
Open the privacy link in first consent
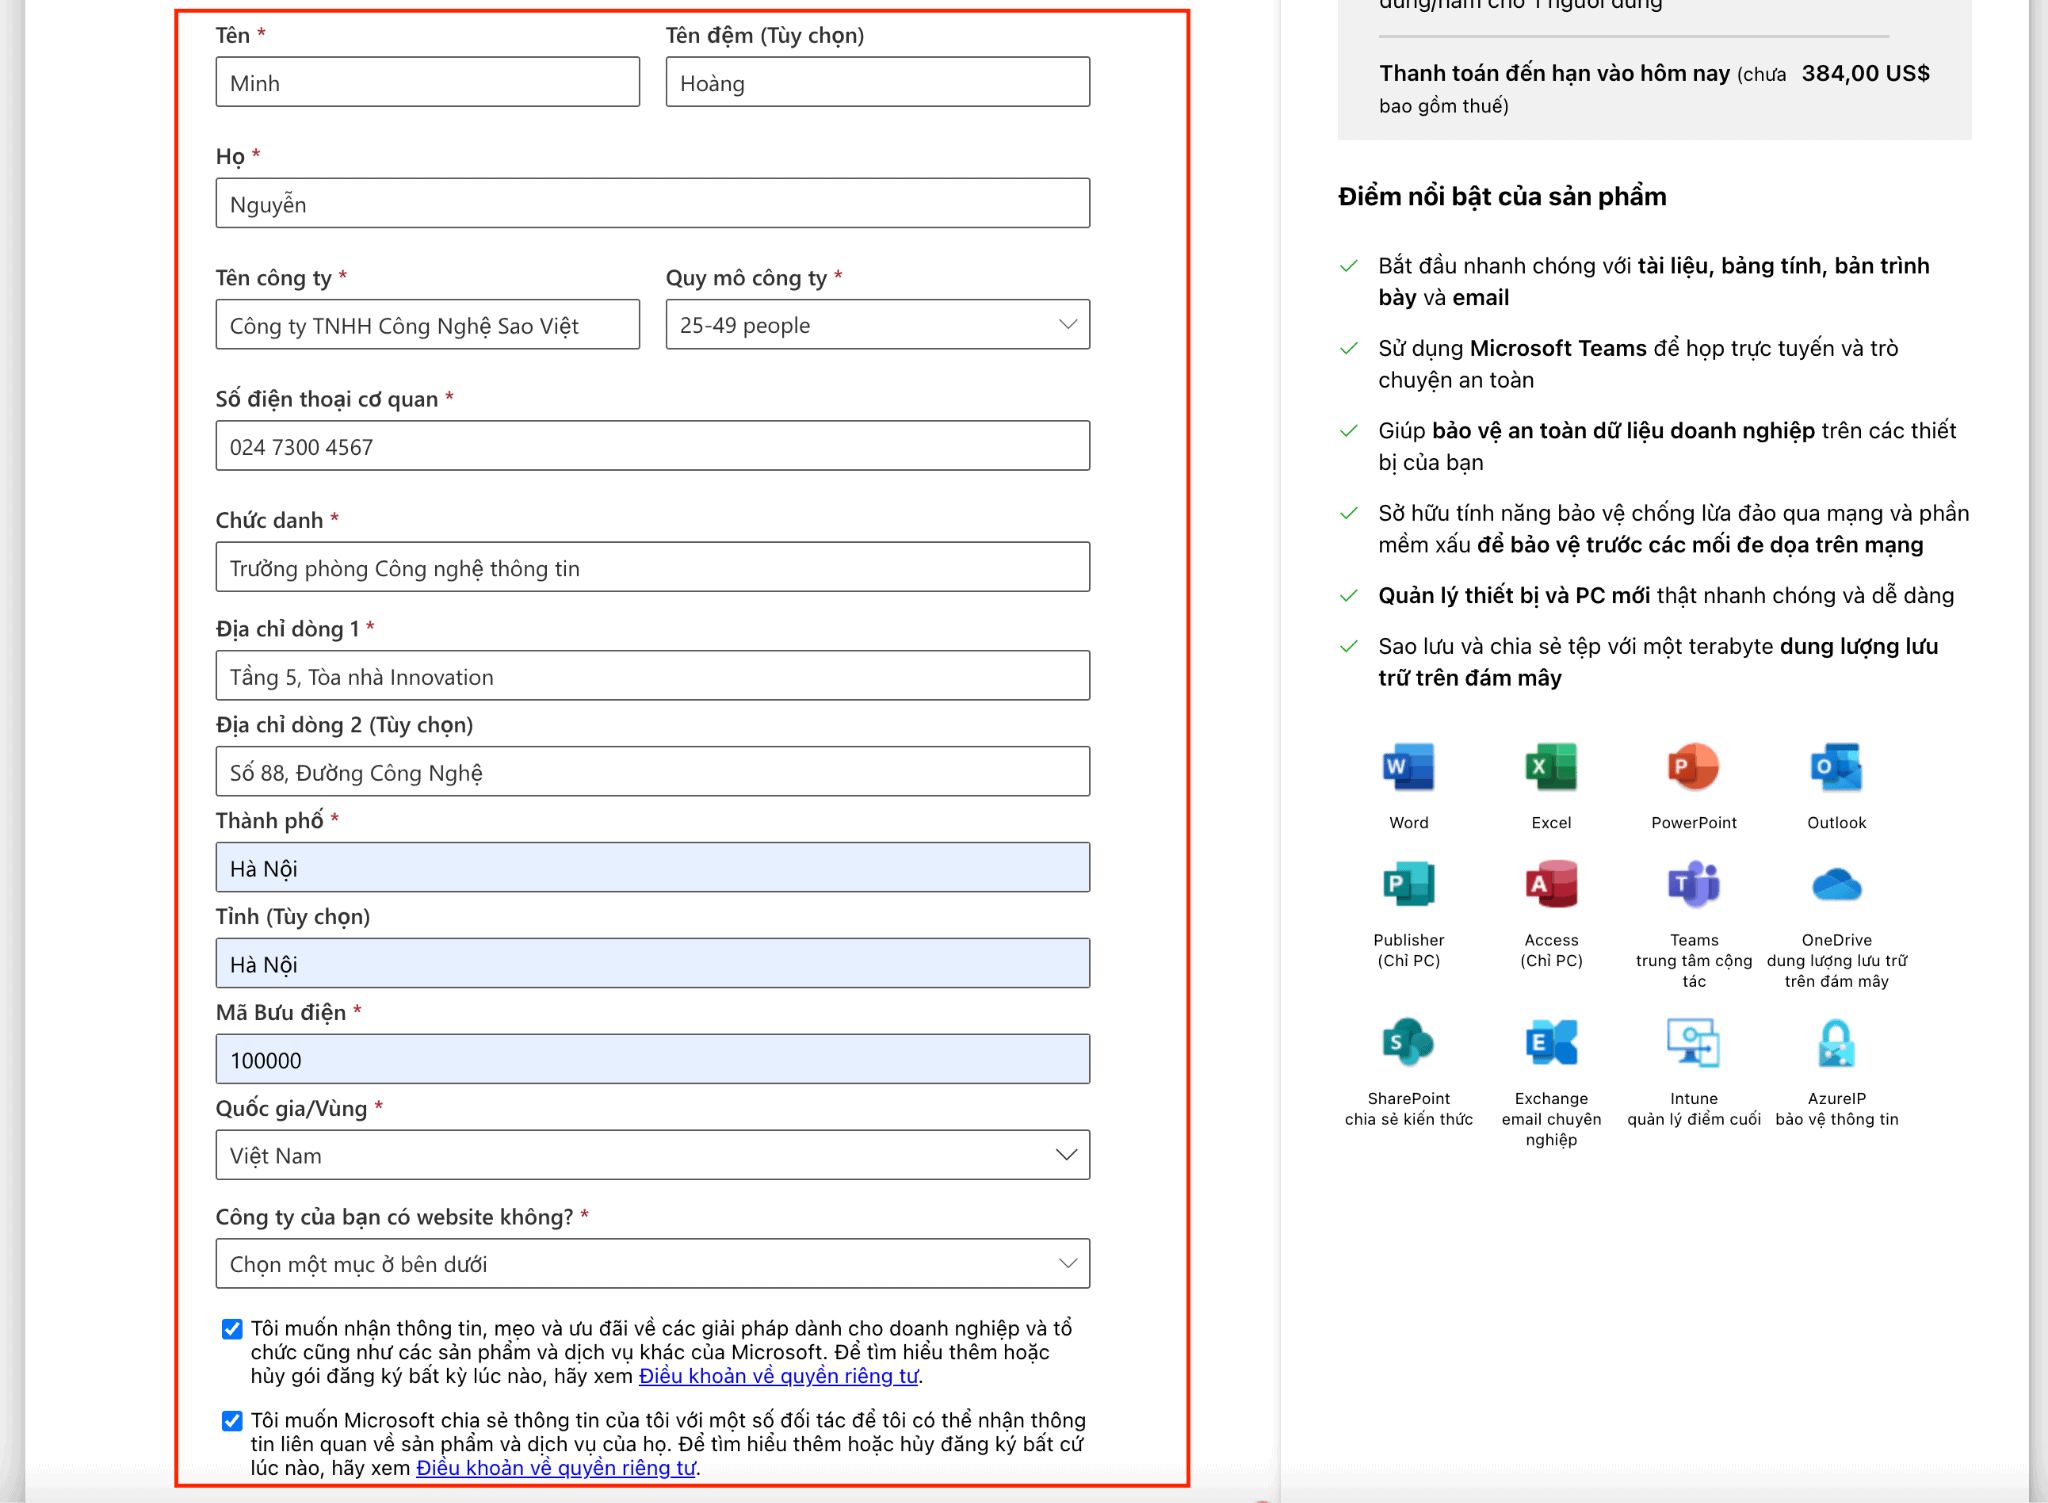coord(778,1376)
